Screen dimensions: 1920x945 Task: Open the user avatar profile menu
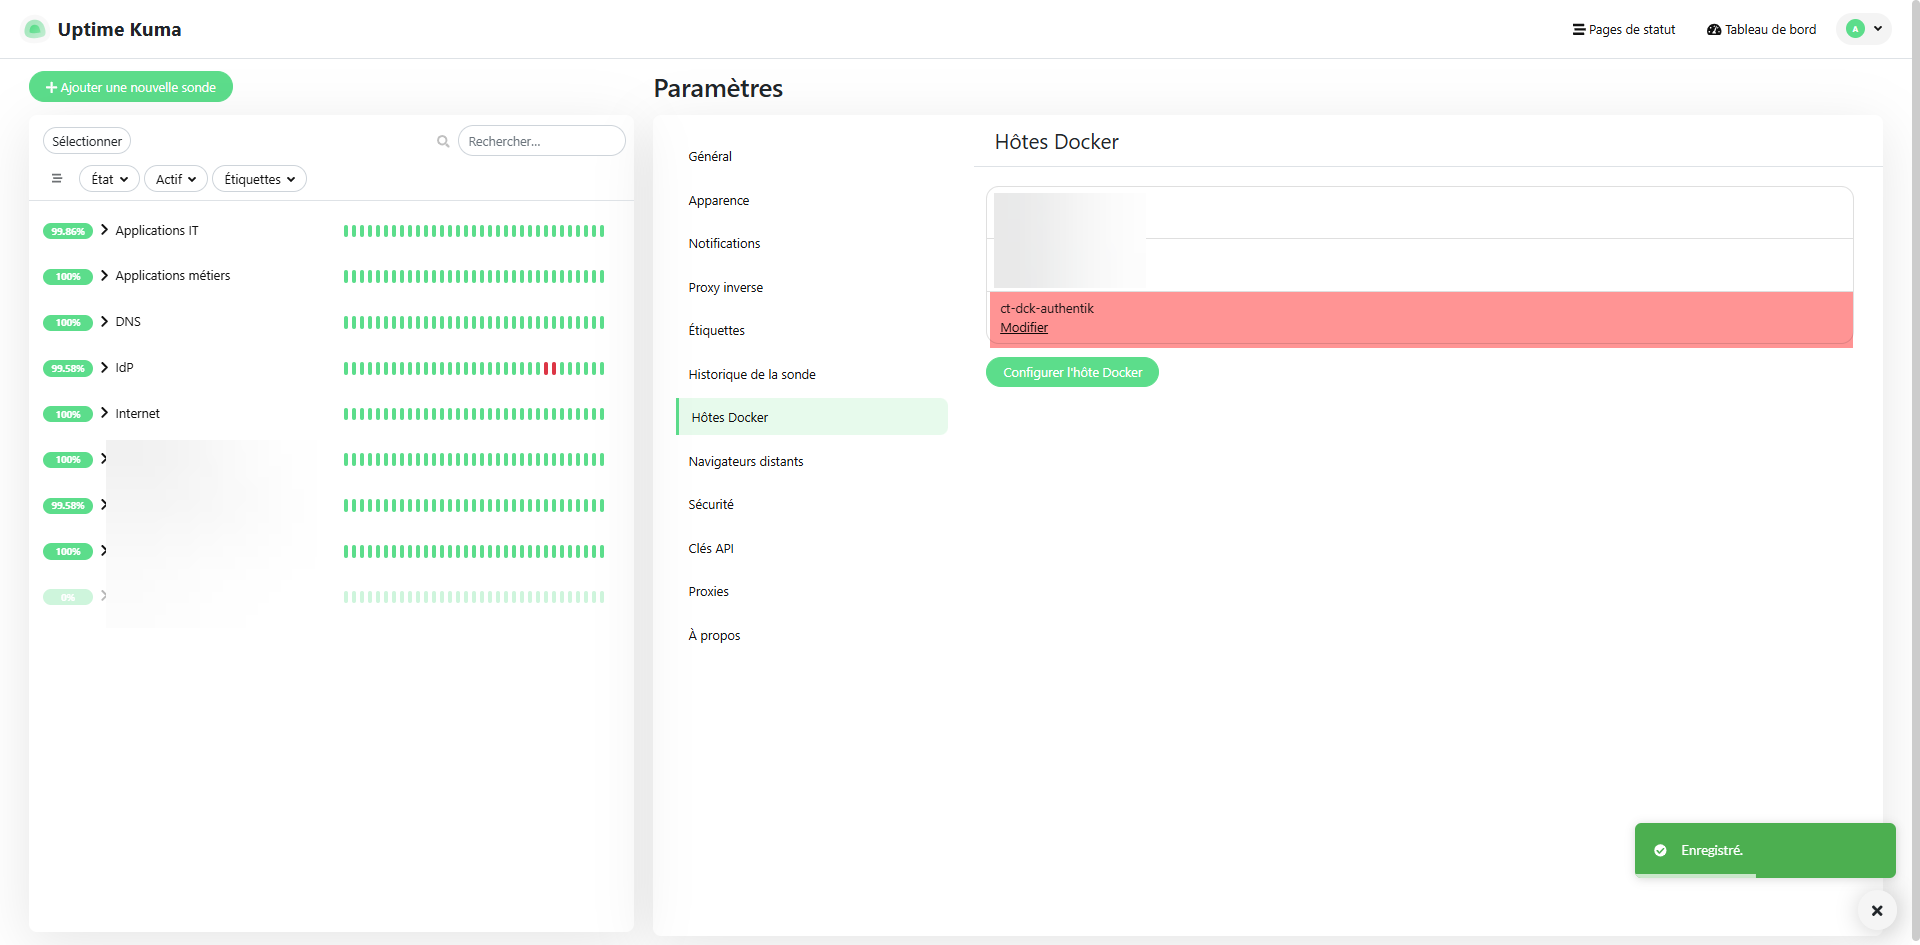click(1864, 29)
